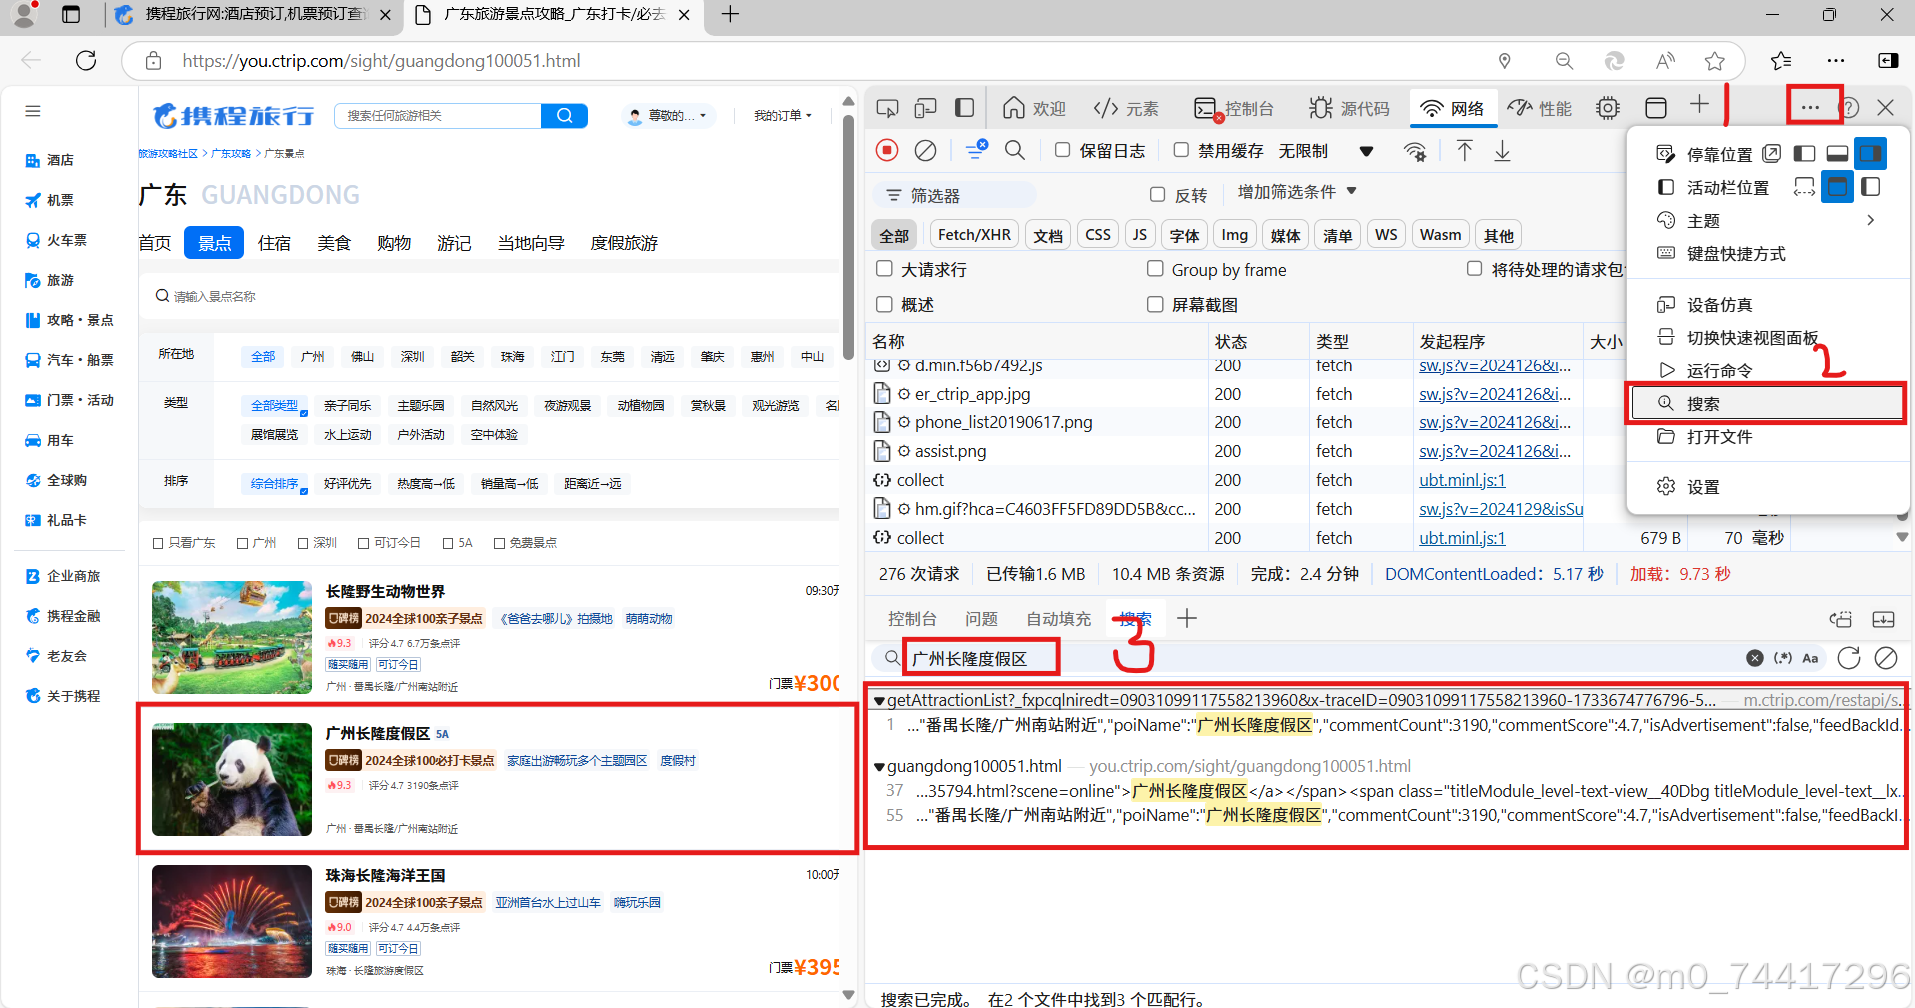This screenshot has width=1915, height=1008.
Task: Filter requests by Fetch/XHR
Action: pos(974,235)
